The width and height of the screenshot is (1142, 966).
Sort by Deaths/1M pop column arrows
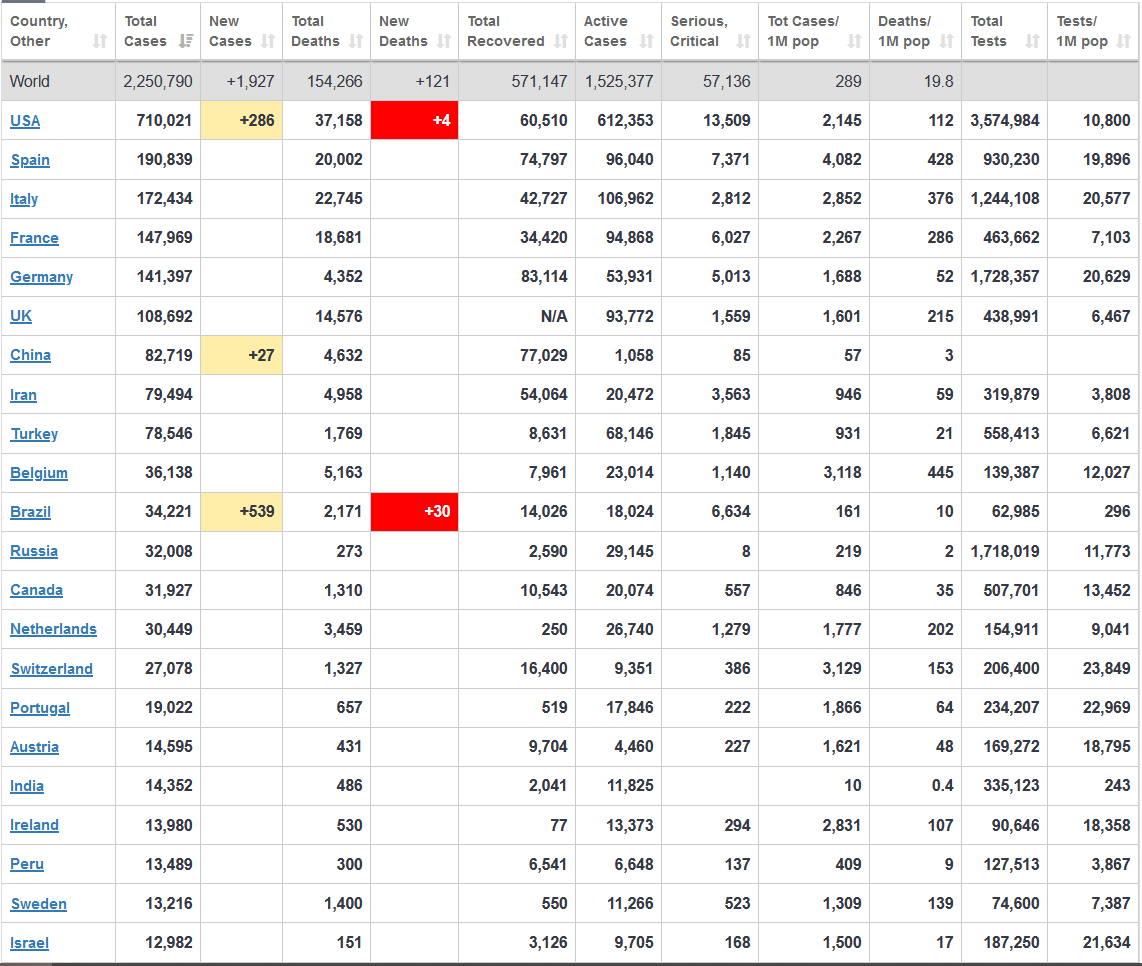[x=946, y=42]
